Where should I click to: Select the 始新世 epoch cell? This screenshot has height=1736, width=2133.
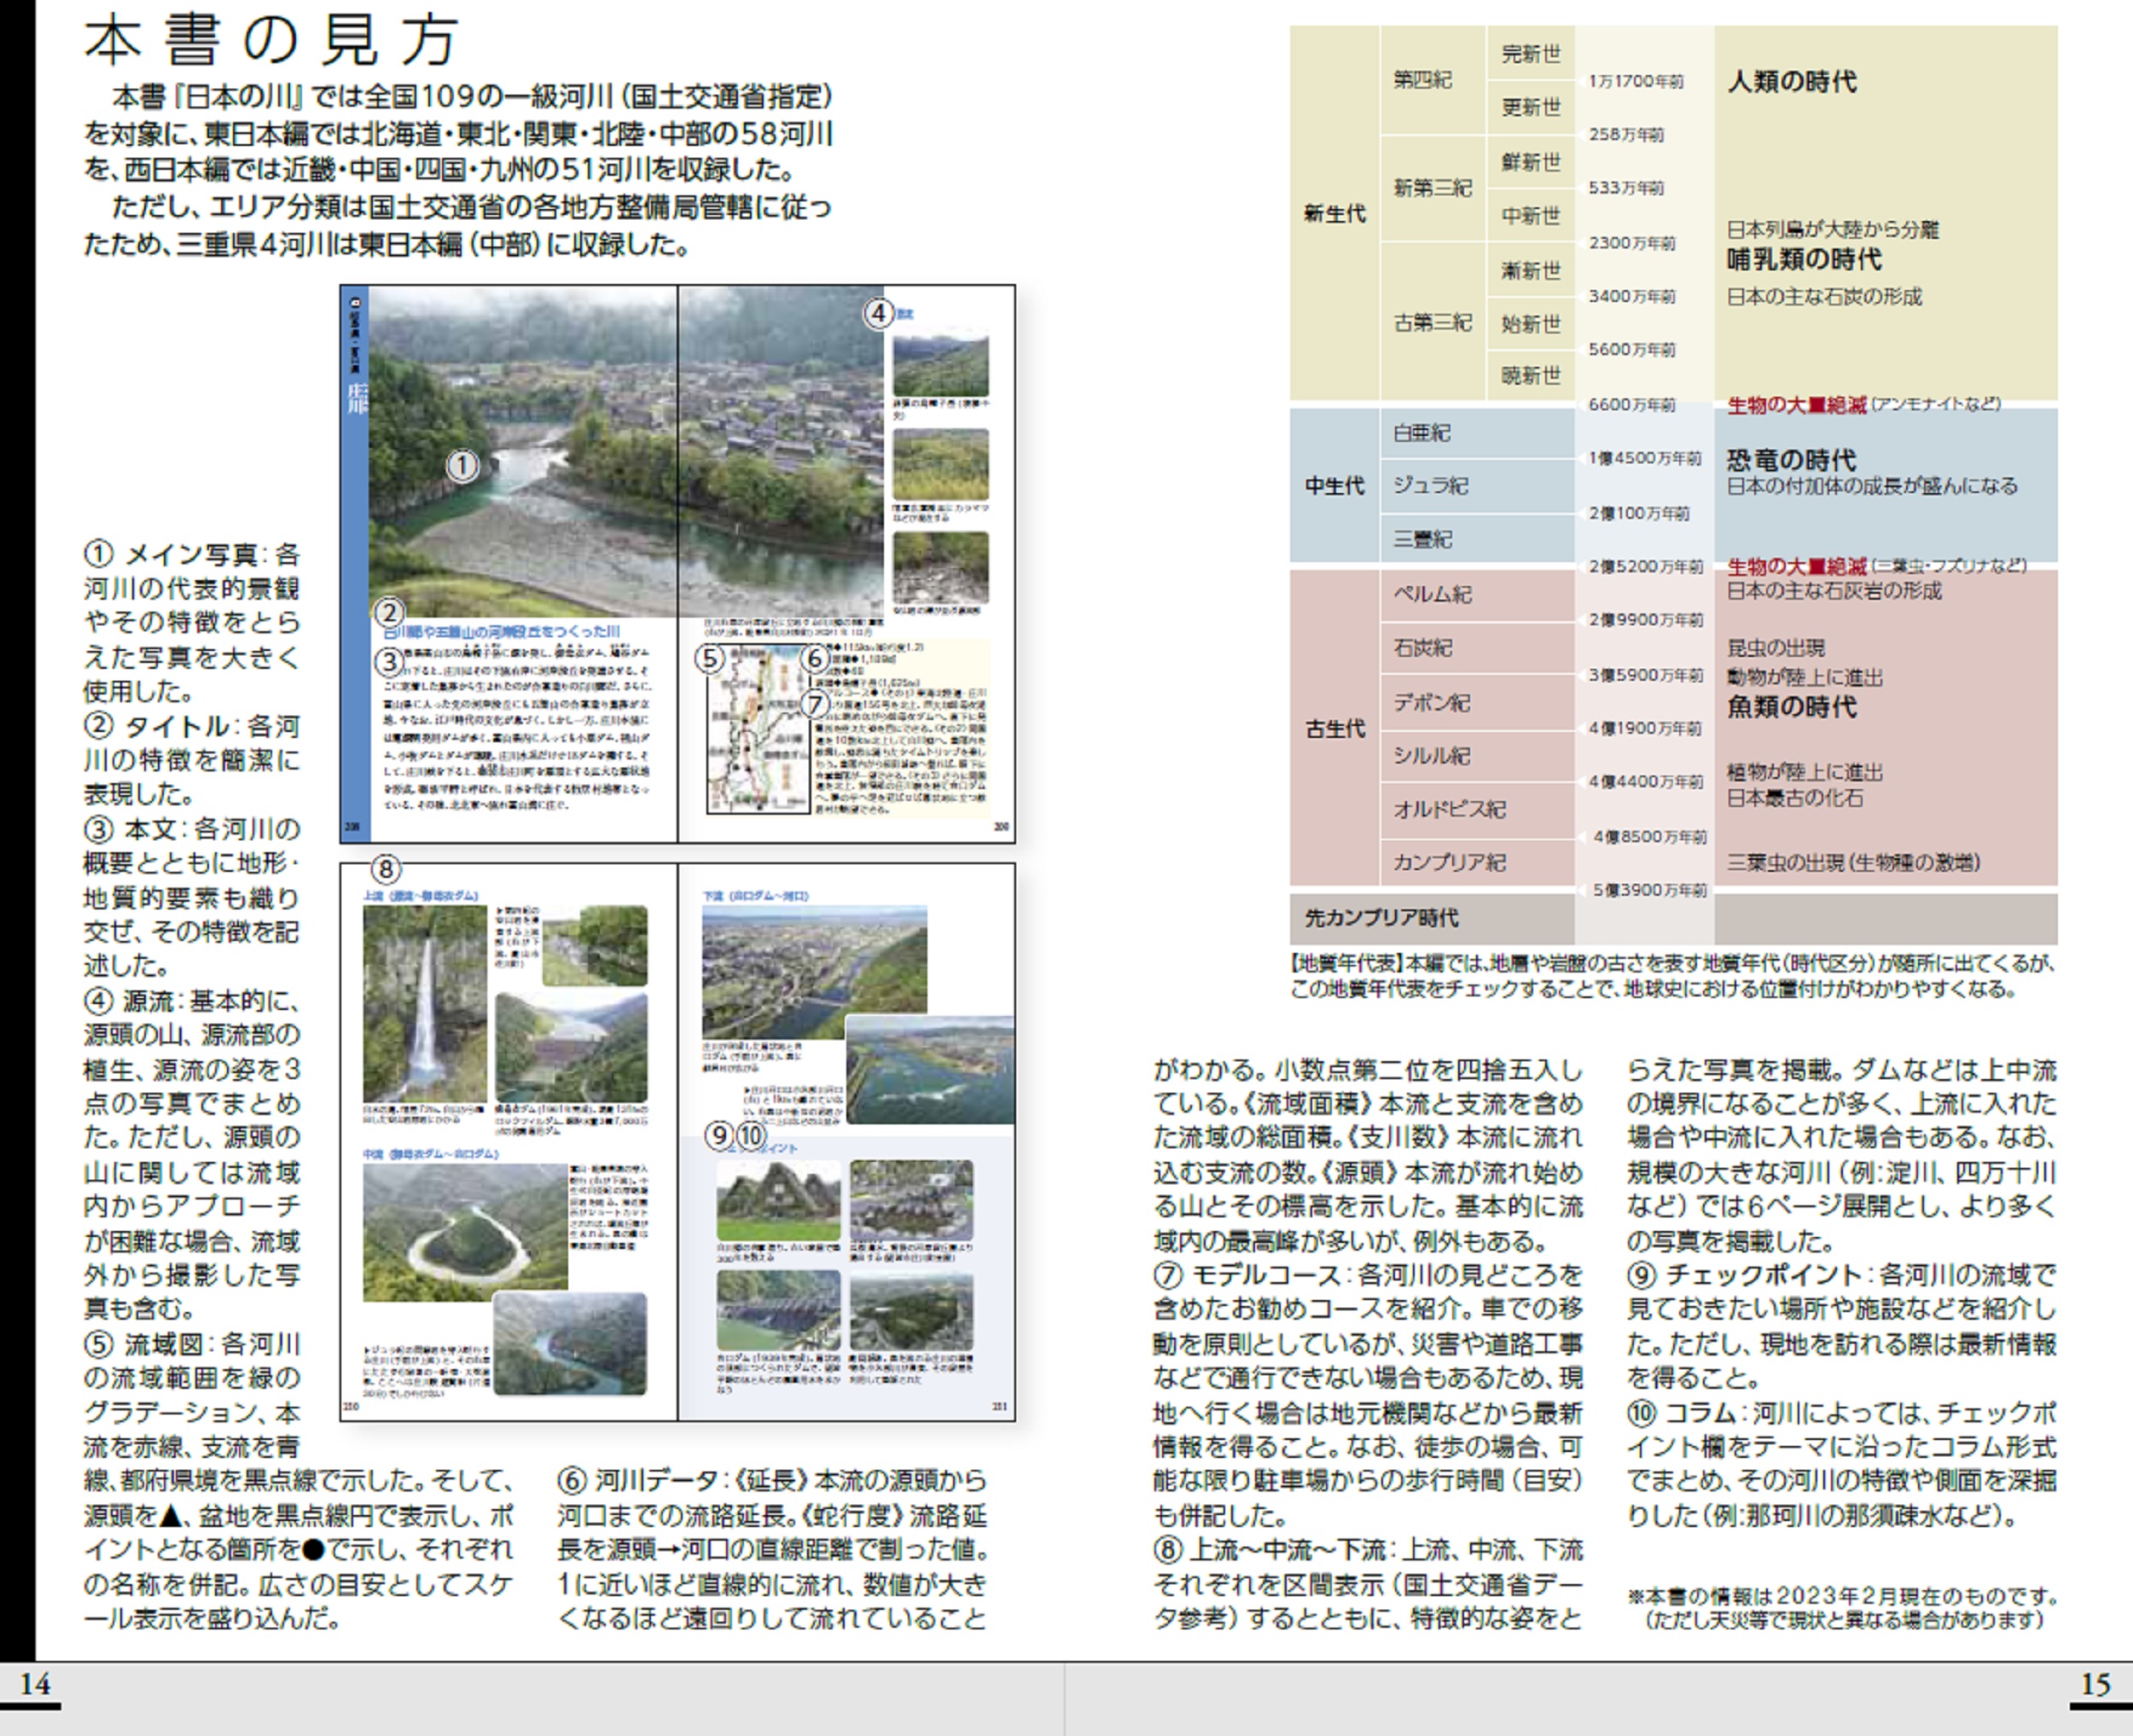[x=1531, y=323]
